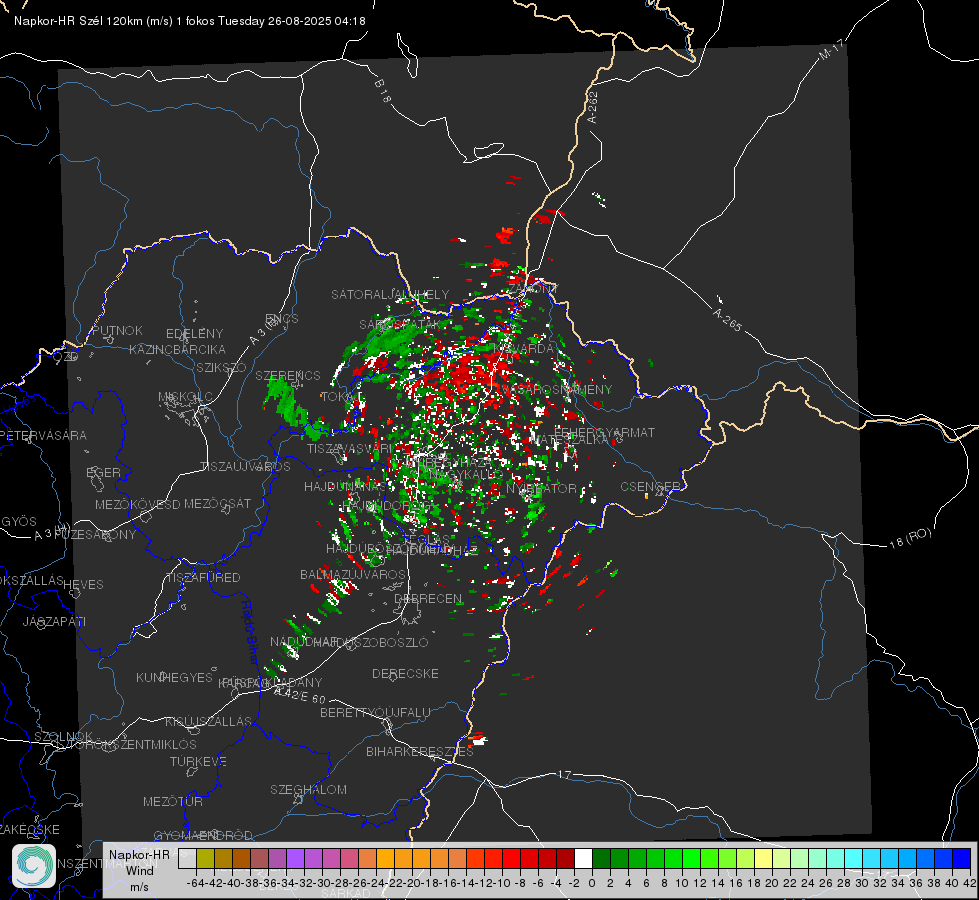Click the PÉTERVÁSÁRA label
This screenshot has width=979, height=900.
(x=43, y=435)
